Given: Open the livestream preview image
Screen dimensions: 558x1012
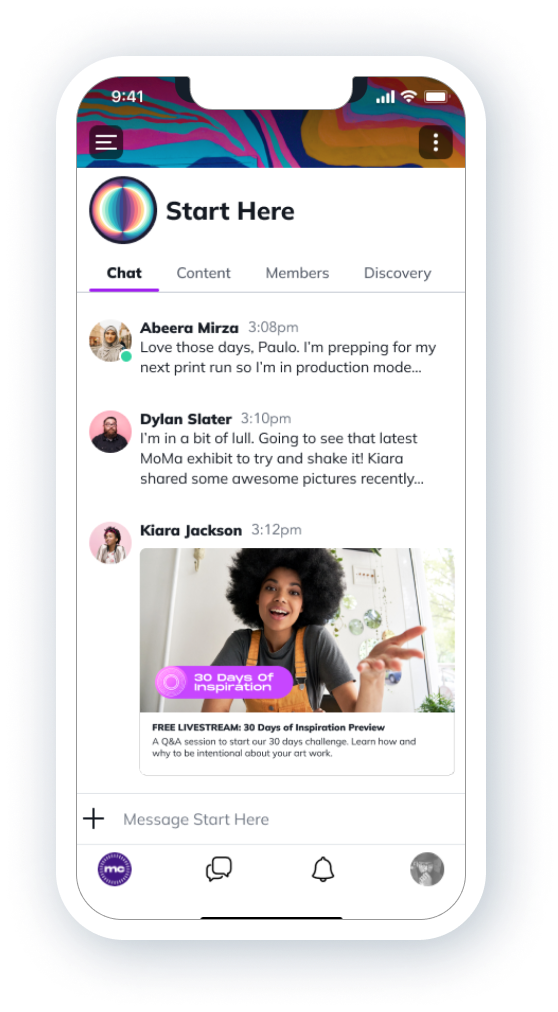Looking at the screenshot, I should click(297, 630).
